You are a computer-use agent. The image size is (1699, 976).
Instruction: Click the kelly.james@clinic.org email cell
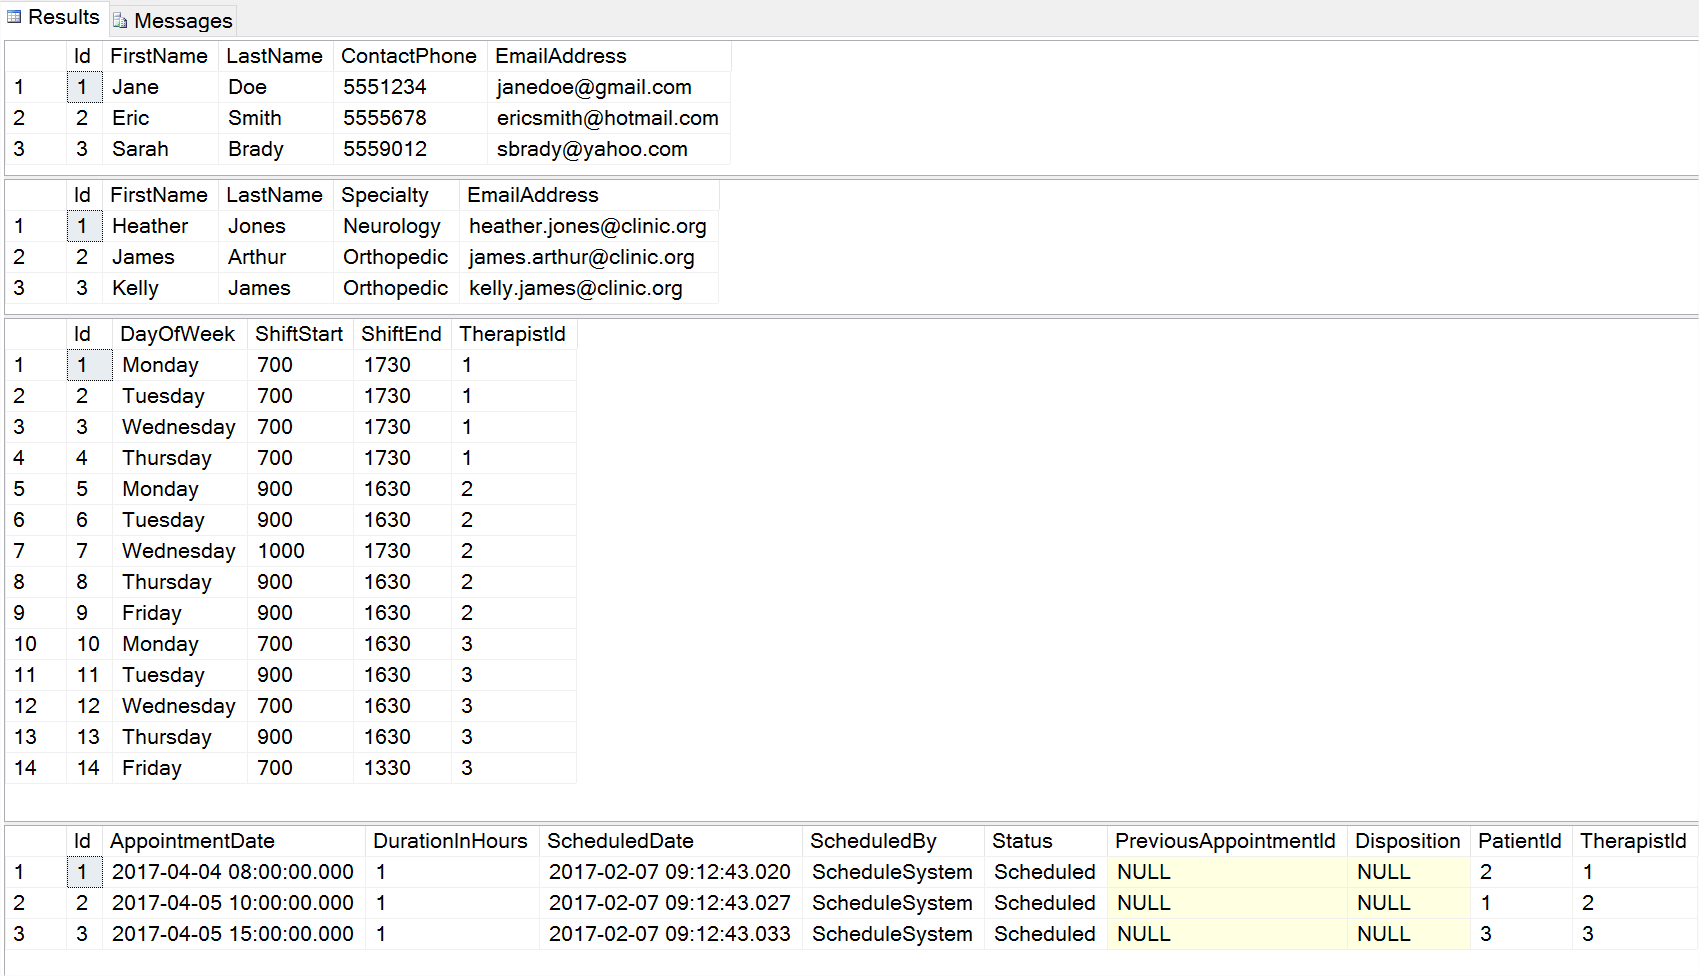coord(589,288)
